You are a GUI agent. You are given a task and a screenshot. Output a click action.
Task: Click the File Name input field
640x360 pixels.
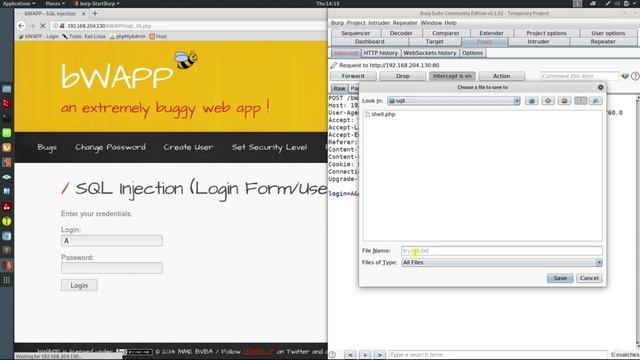point(502,251)
